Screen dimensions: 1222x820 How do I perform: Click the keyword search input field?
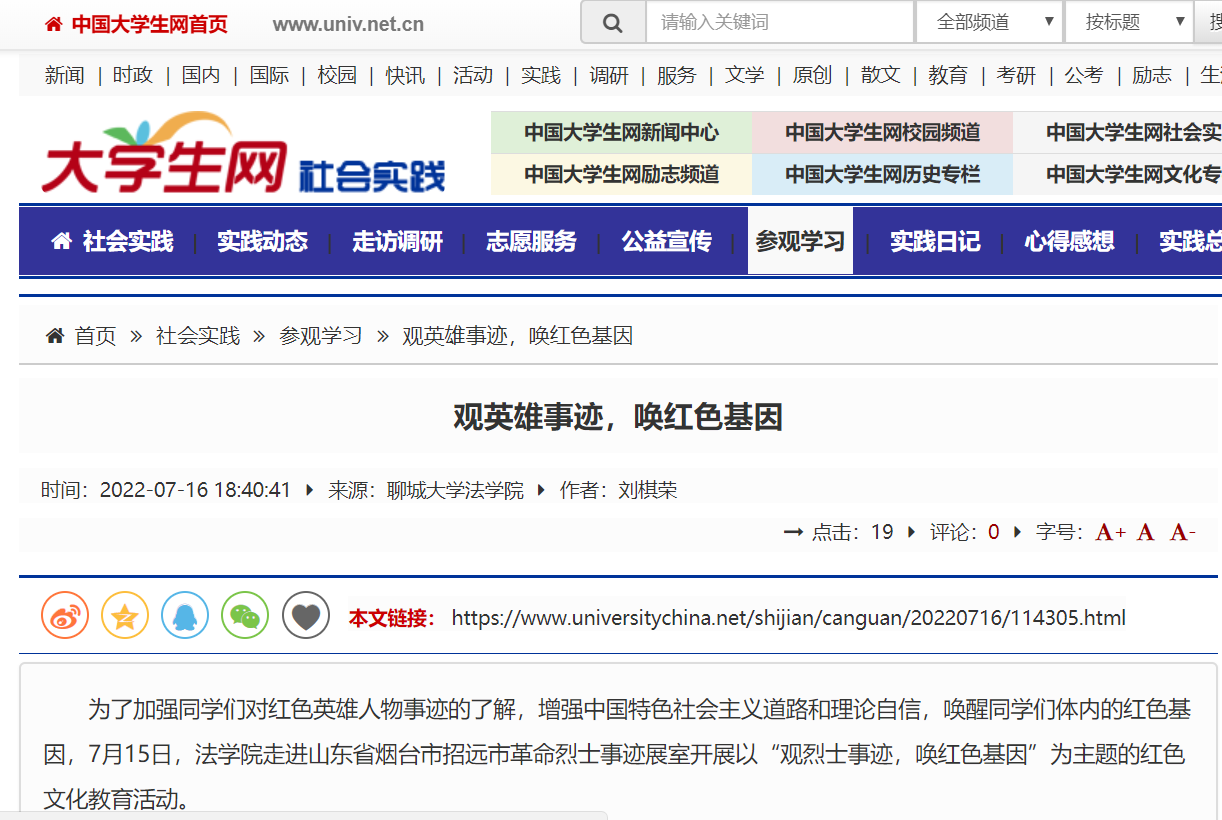point(779,22)
